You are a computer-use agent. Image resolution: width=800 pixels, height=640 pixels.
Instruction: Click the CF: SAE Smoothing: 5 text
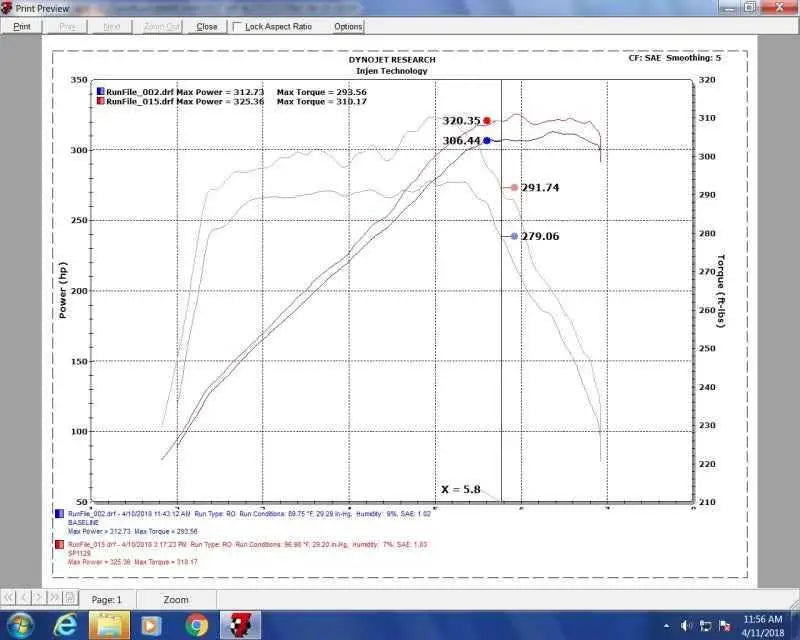point(674,58)
